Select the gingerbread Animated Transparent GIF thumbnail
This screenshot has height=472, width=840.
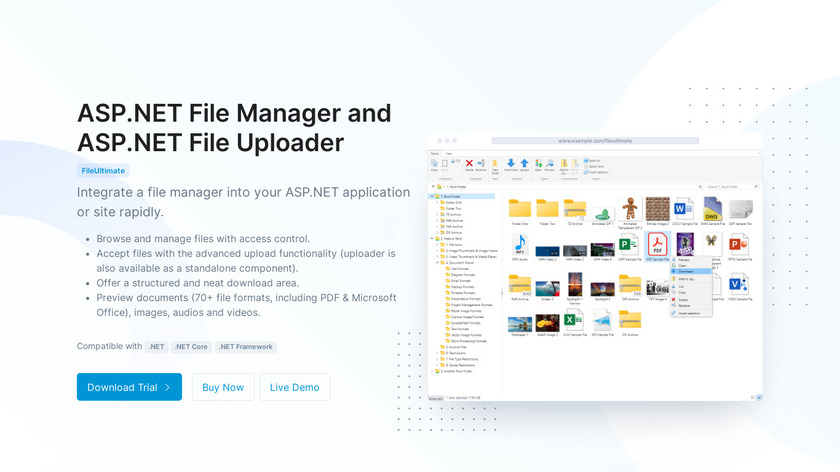(x=630, y=208)
